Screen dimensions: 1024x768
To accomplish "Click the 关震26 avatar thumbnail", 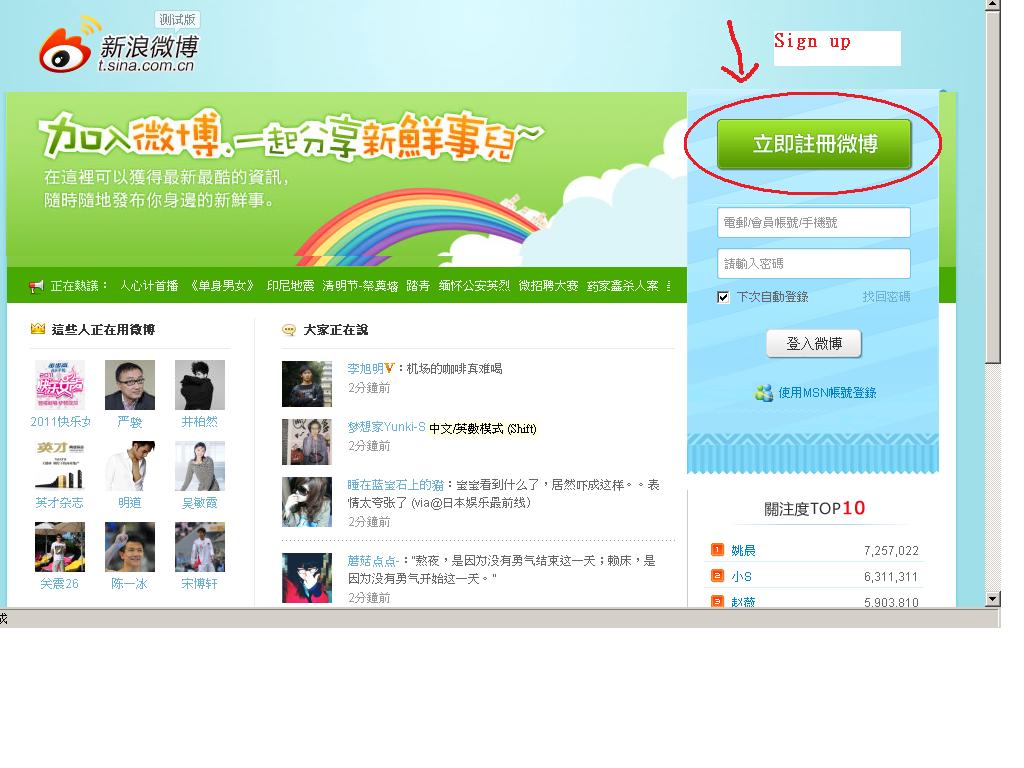I will click(x=59, y=547).
